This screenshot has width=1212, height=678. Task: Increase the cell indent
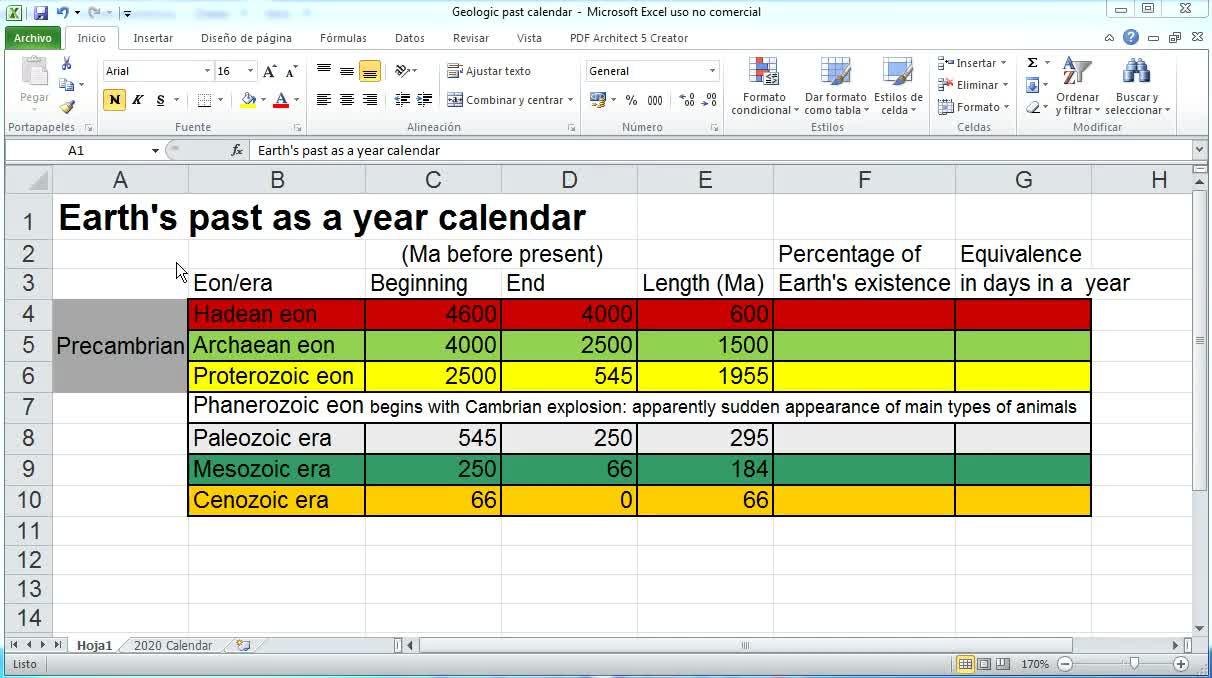click(425, 100)
